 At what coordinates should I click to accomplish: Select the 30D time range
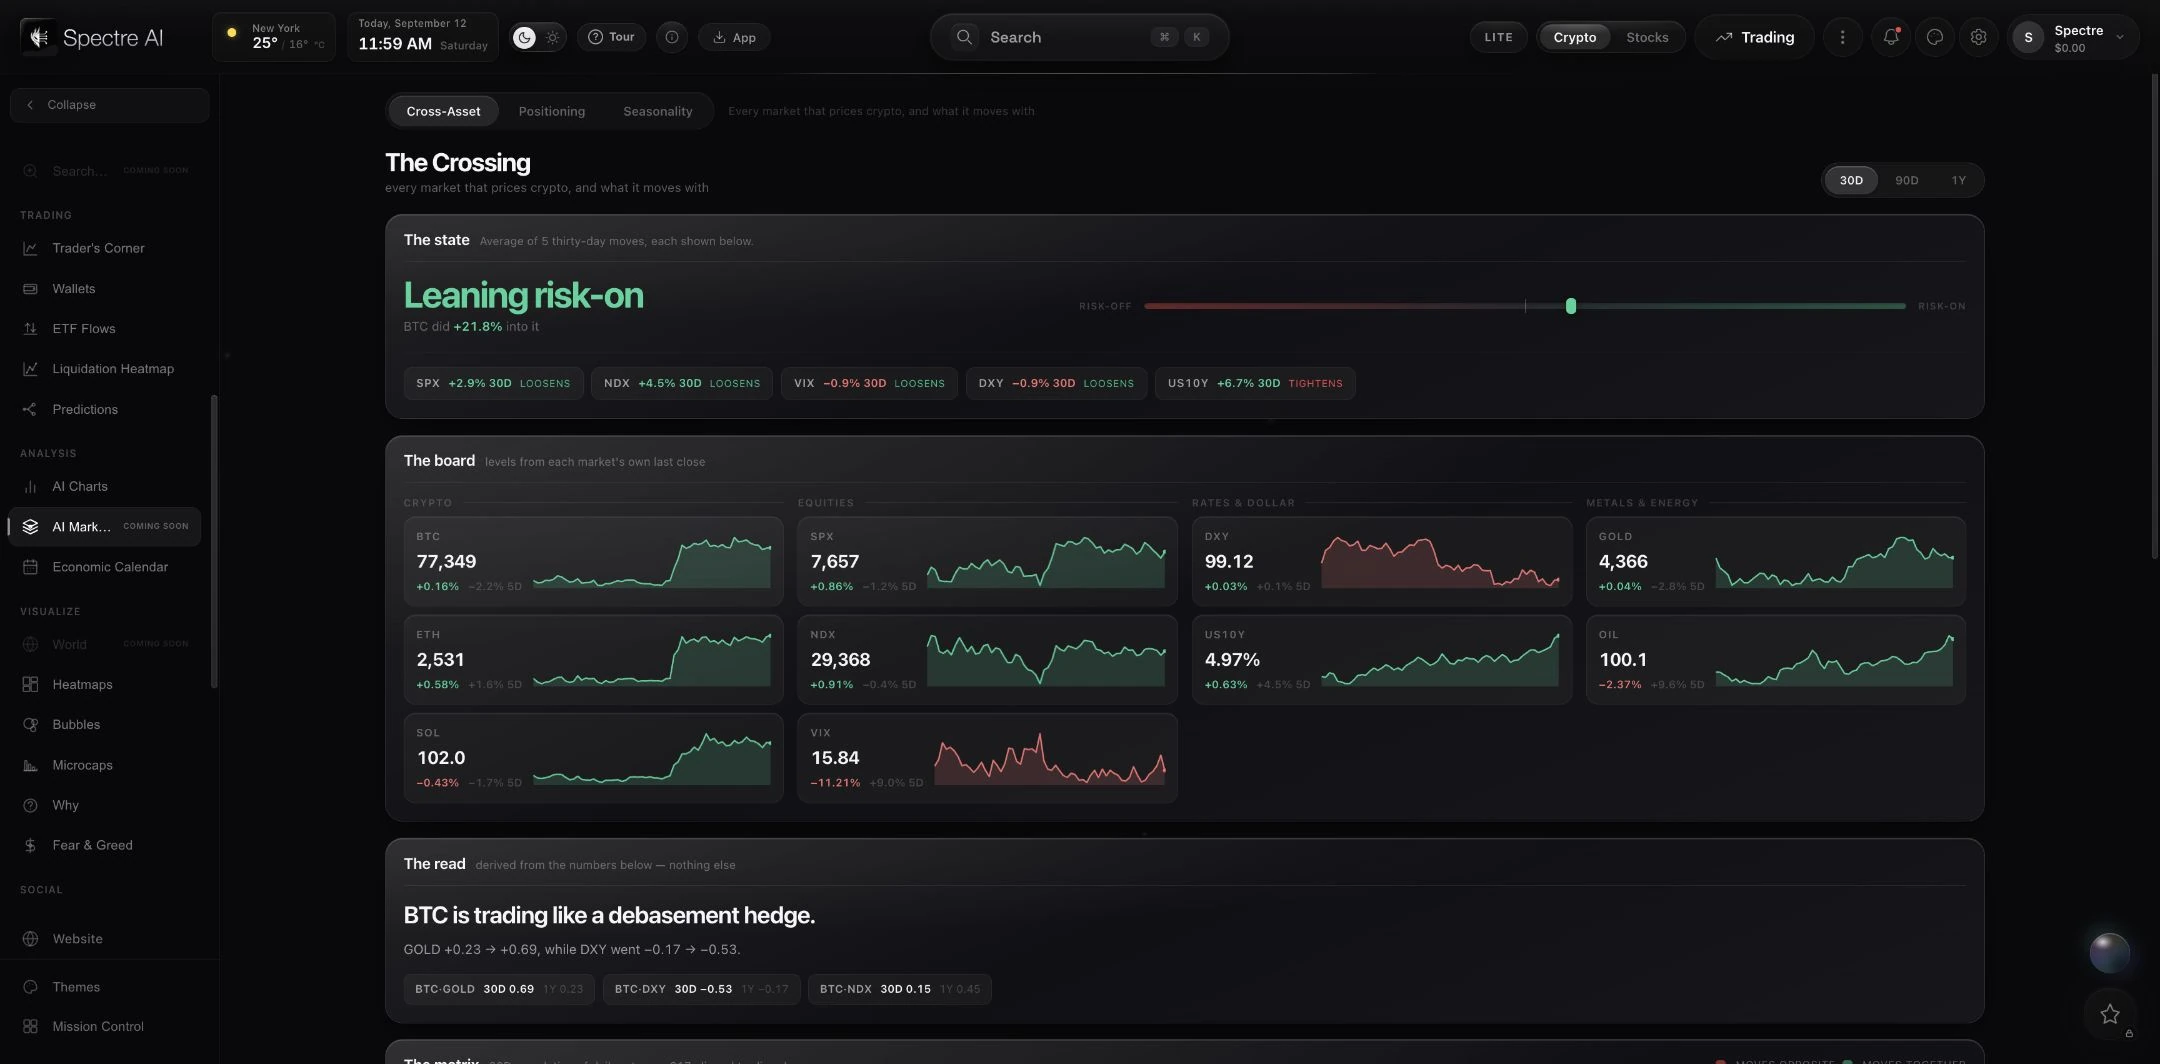(x=1851, y=180)
